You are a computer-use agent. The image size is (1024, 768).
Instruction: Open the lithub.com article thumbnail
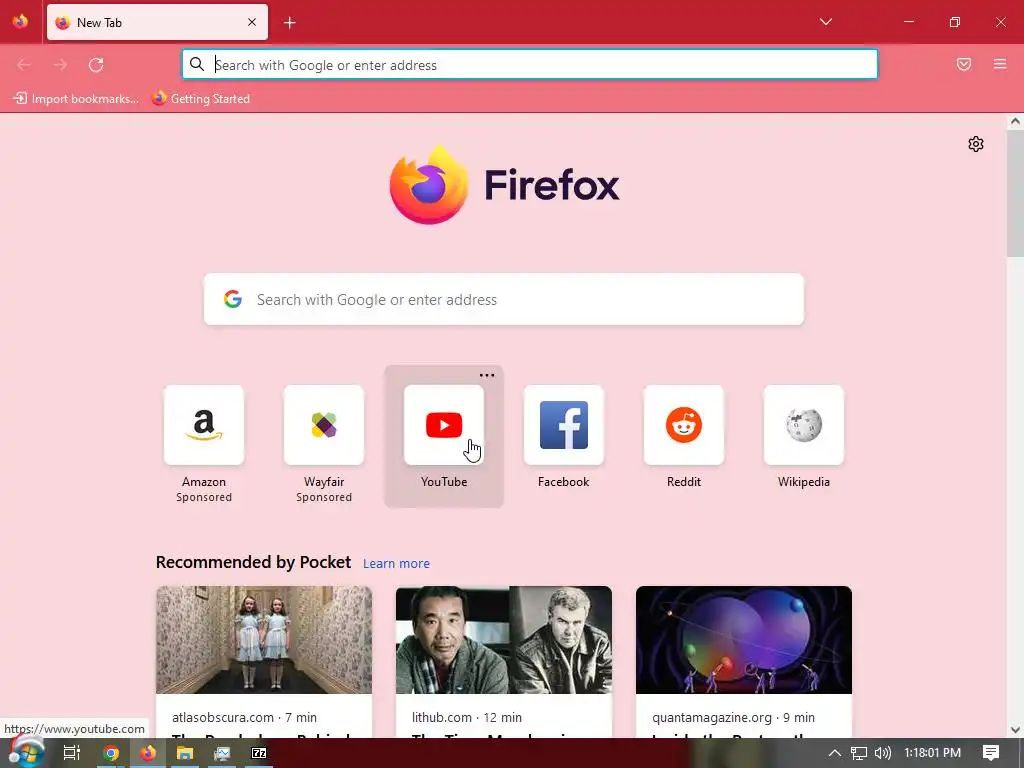click(504, 640)
